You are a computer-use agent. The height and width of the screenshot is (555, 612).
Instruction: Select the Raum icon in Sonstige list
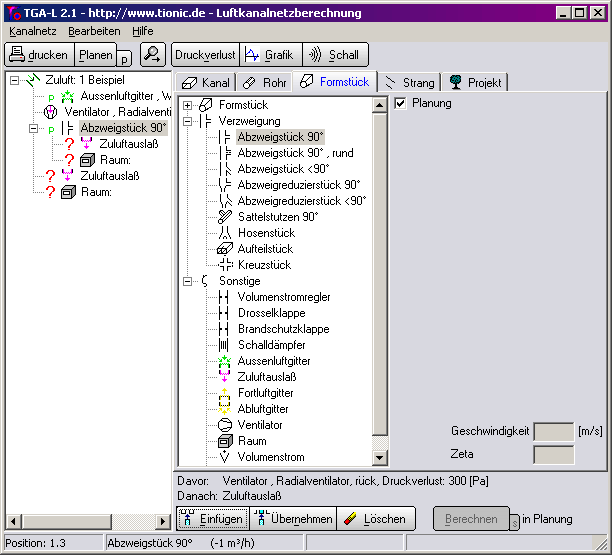pyautogui.click(x=225, y=441)
